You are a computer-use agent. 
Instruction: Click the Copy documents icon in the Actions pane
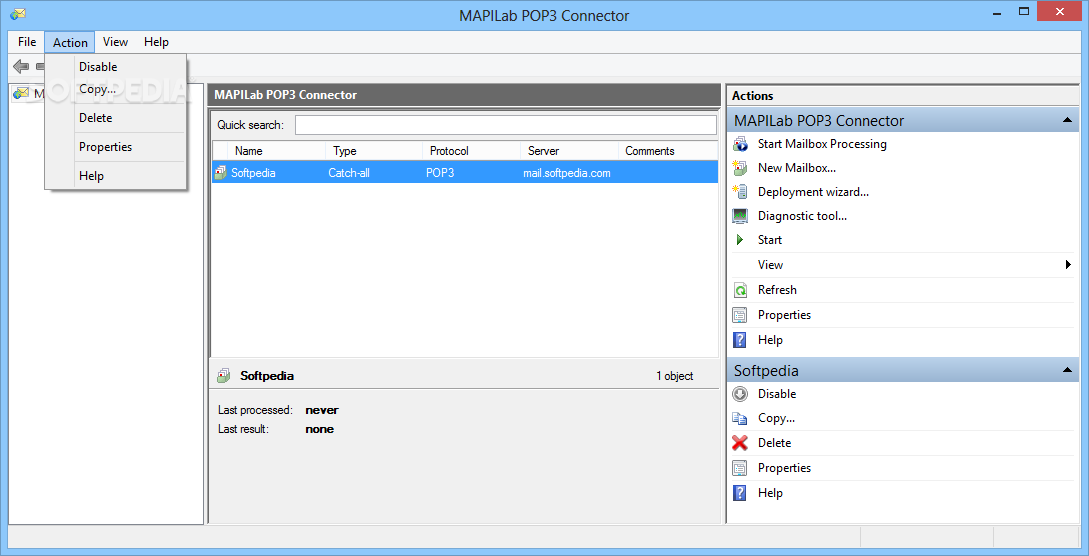740,419
